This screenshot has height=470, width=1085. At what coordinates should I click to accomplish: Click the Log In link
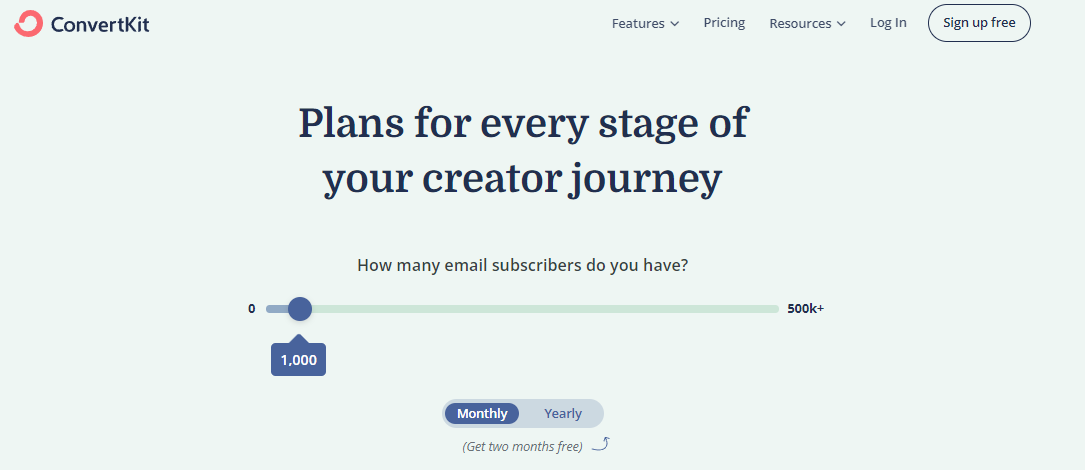click(888, 23)
